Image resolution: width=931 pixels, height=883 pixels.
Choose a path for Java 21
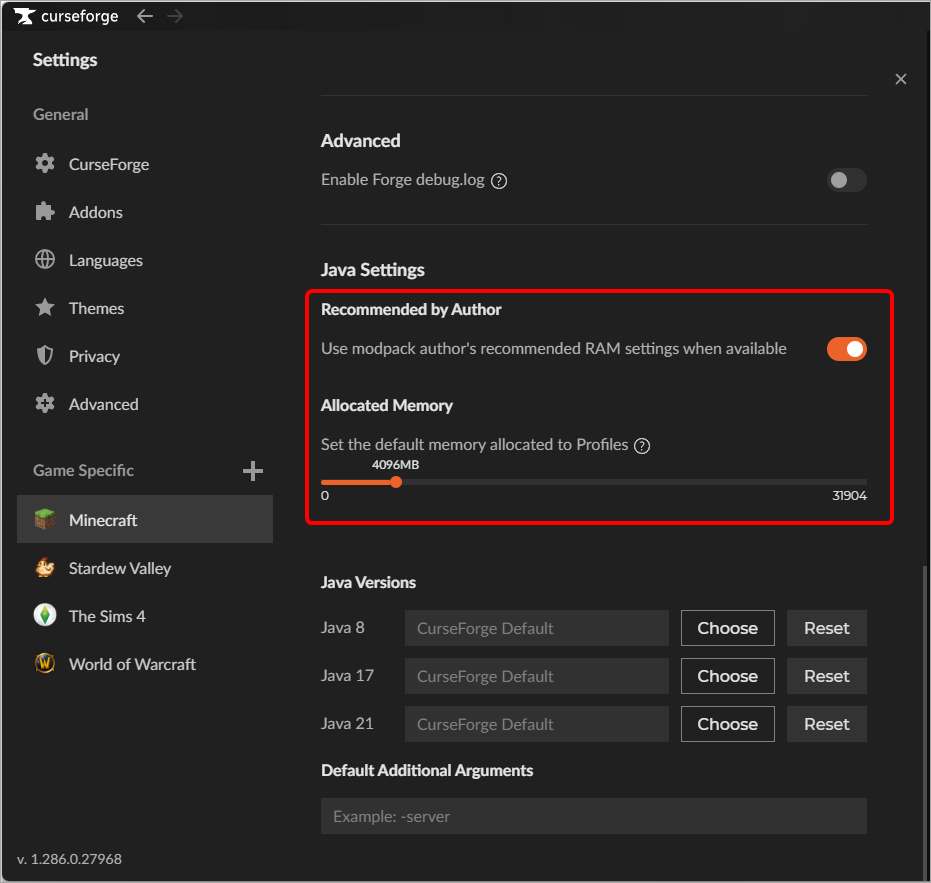(727, 724)
